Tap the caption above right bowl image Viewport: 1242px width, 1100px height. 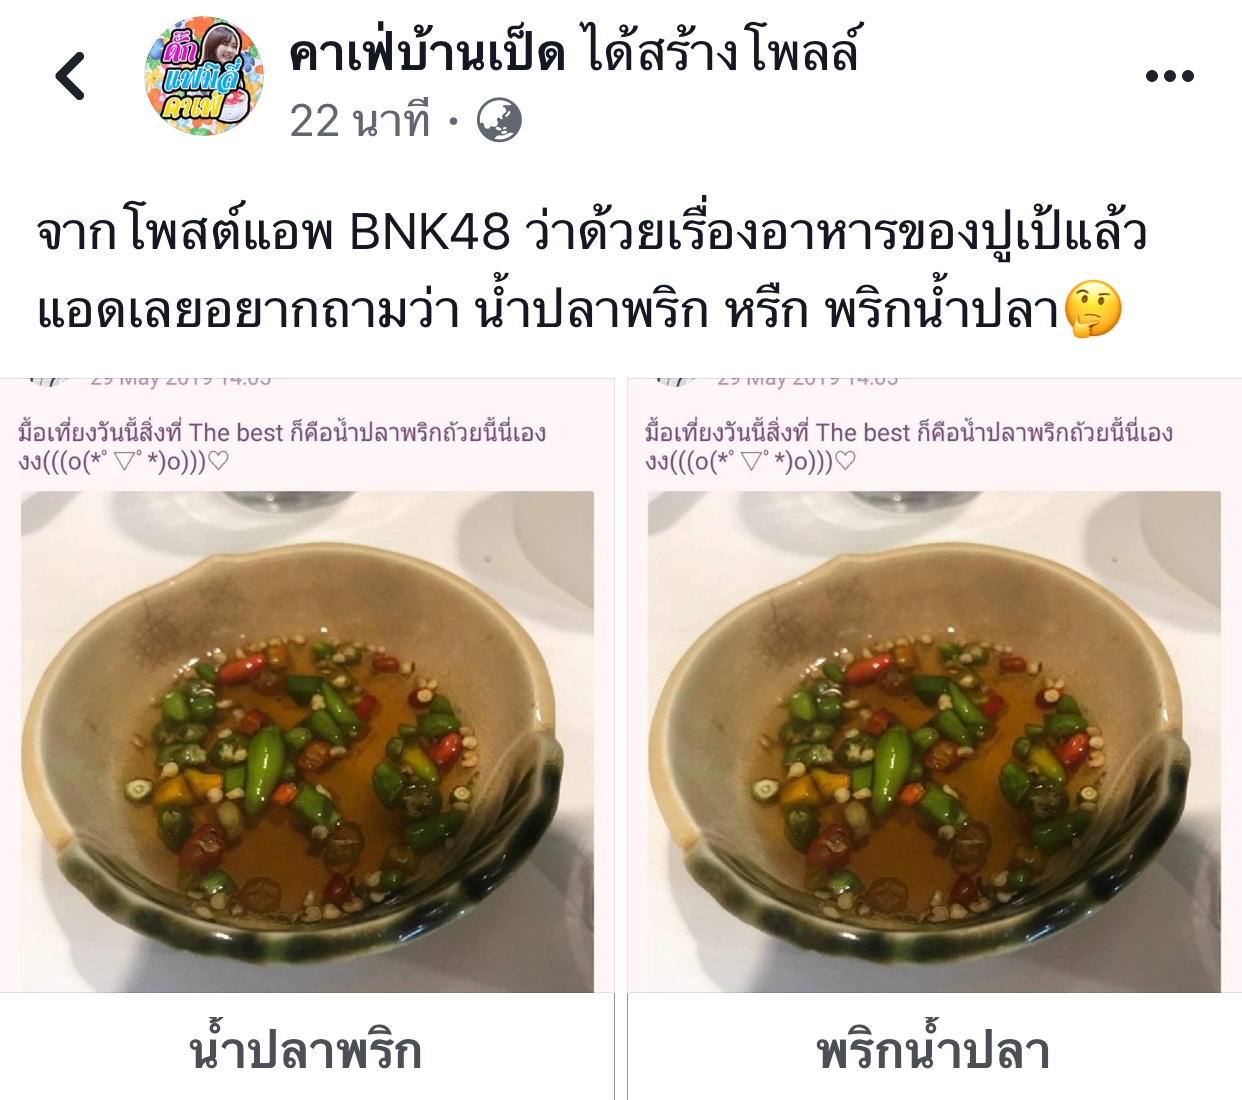909,446
